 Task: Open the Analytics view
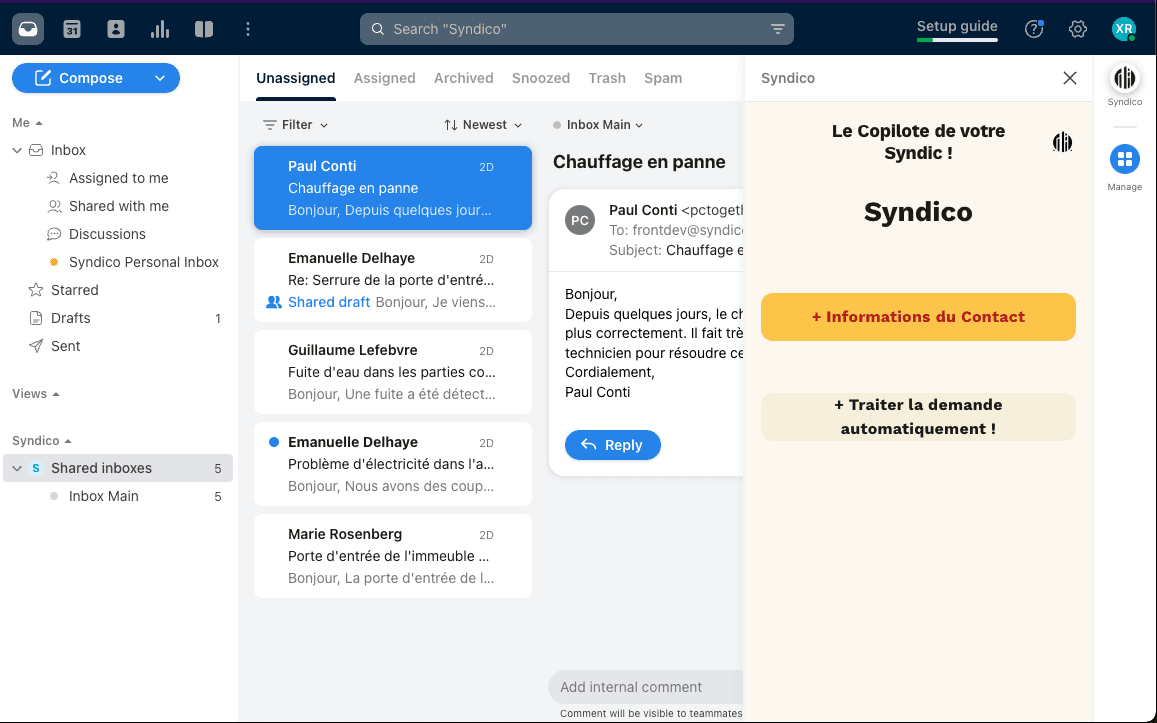tap(159, 28)
